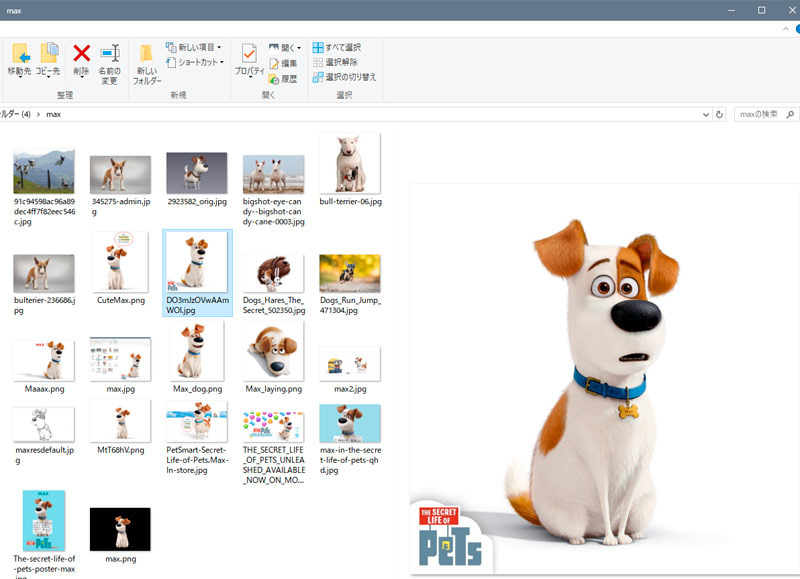Image resolution: width=800 pixels, height=579 pixels.
Task: Select the 345275-admin.jpg thumbnail
Action: coord(120,174)
